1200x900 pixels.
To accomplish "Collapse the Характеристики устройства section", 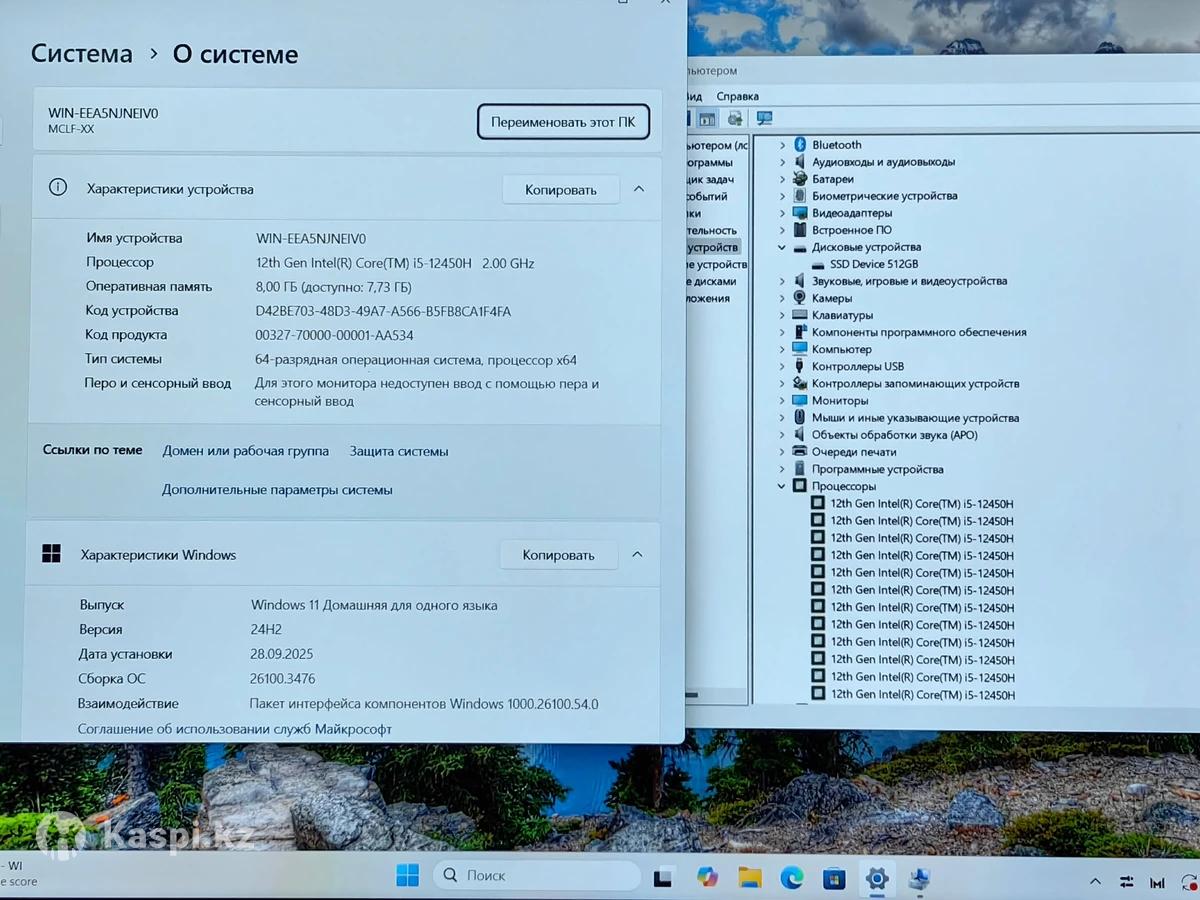I will tap(639, 189).
